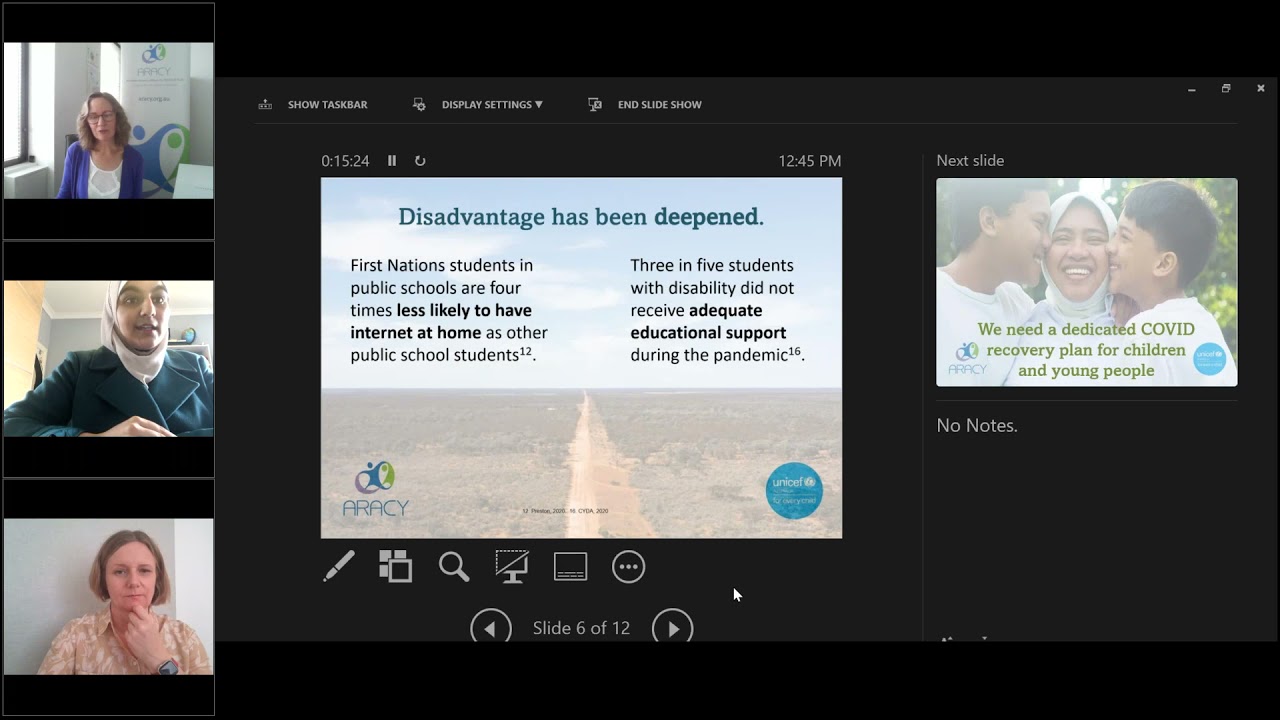Select the middle participant wearing a headscarf
The width and height of the screenshot is (1280, 720).
tap(108, 359)
